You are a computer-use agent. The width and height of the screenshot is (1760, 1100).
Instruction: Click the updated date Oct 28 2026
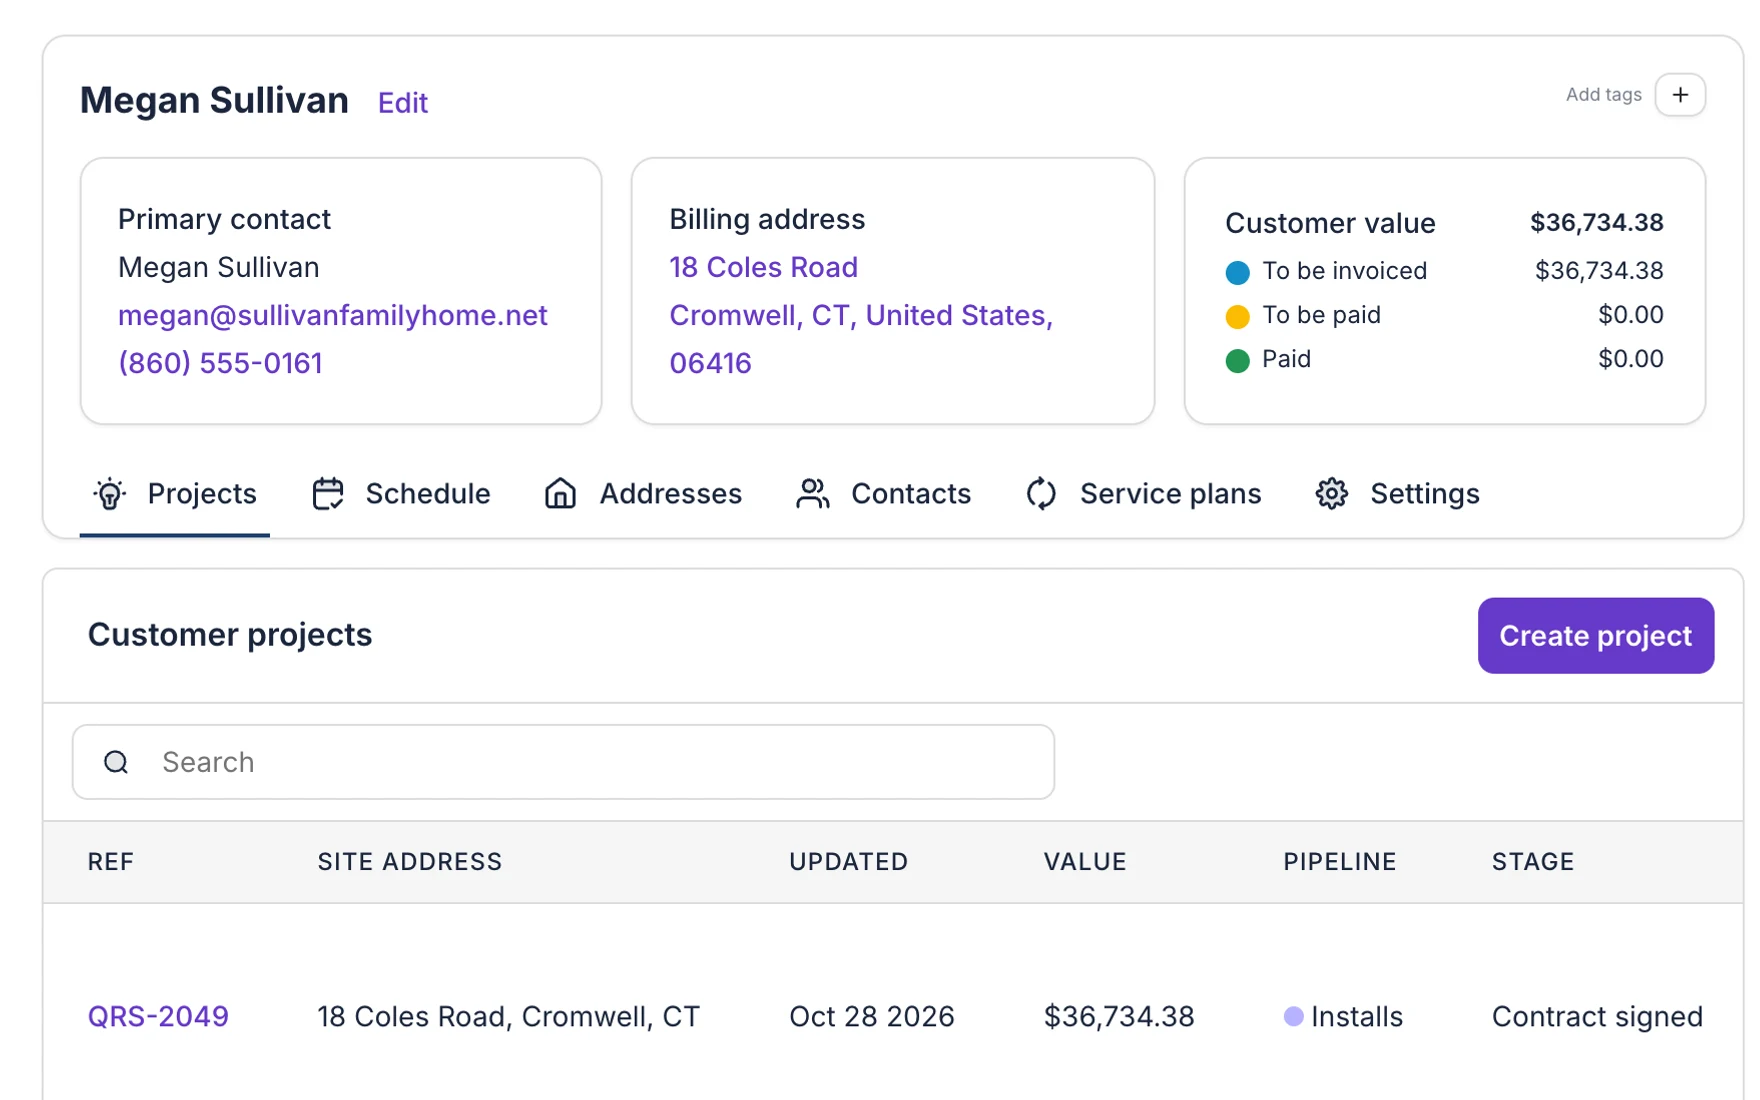(x=872, y=1017)
